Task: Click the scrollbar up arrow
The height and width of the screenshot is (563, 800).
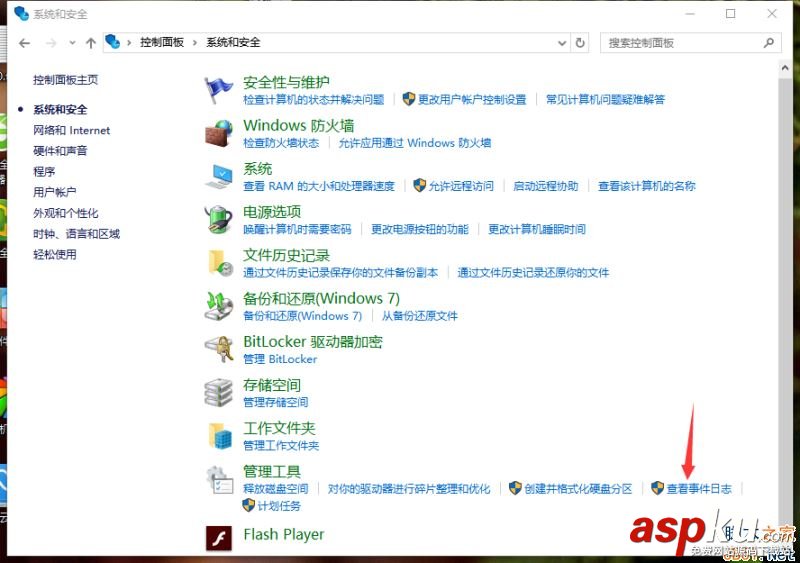Action: [785, 68]
